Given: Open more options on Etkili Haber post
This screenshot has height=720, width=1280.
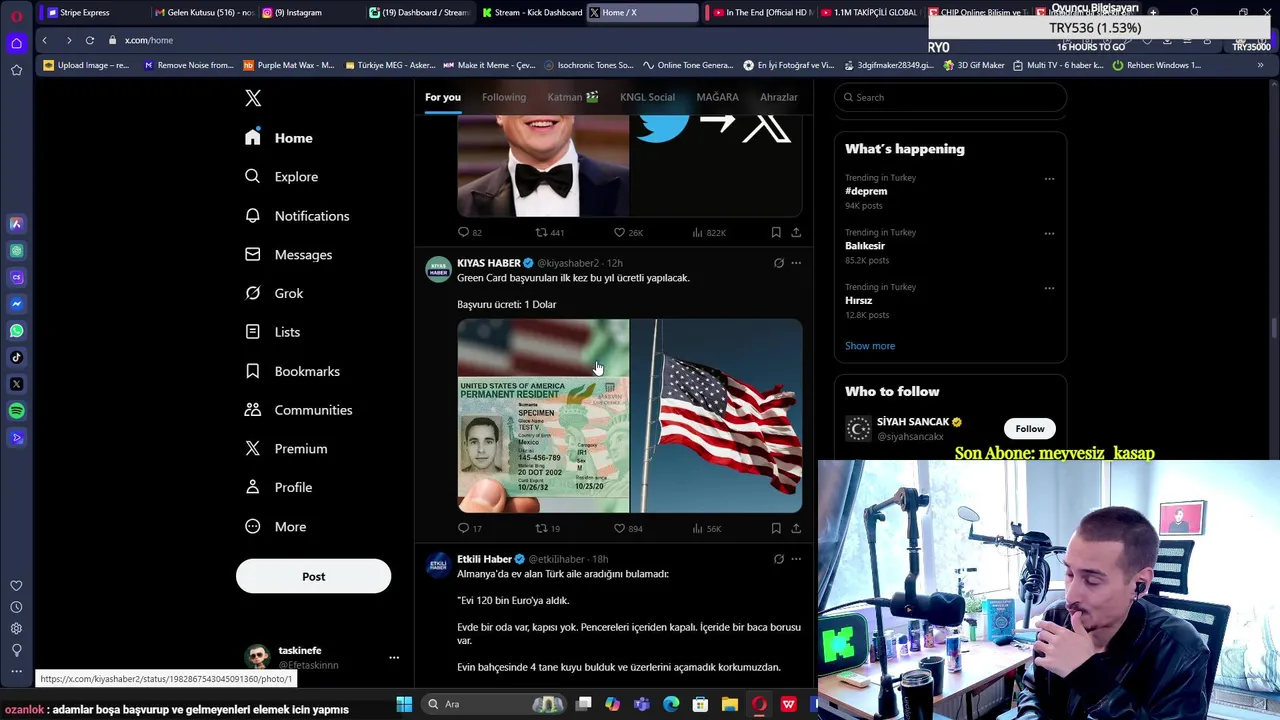Looking at the screenshot, I should point(796,559).
